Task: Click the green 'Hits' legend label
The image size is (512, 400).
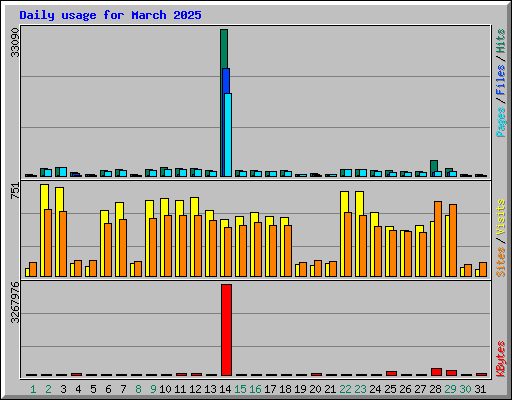Action: pyautogui.click(x=501, y=41)
